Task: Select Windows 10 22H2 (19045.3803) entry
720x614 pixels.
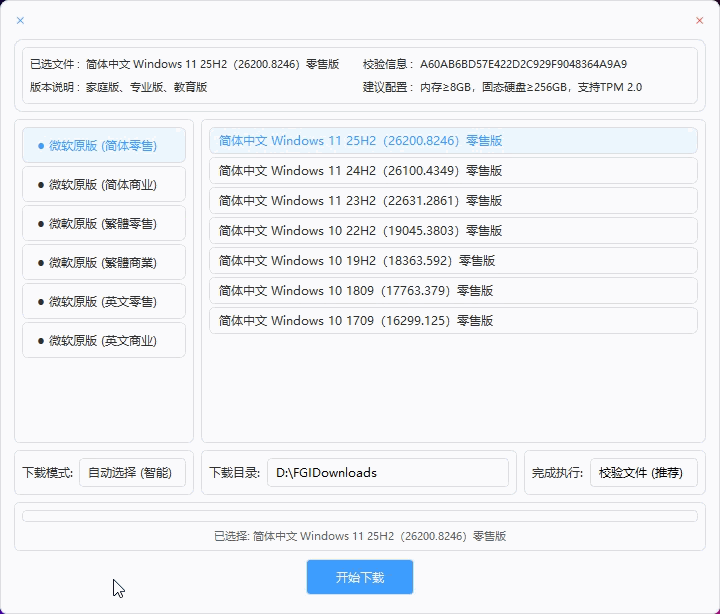Action: (x=453, y=231)
